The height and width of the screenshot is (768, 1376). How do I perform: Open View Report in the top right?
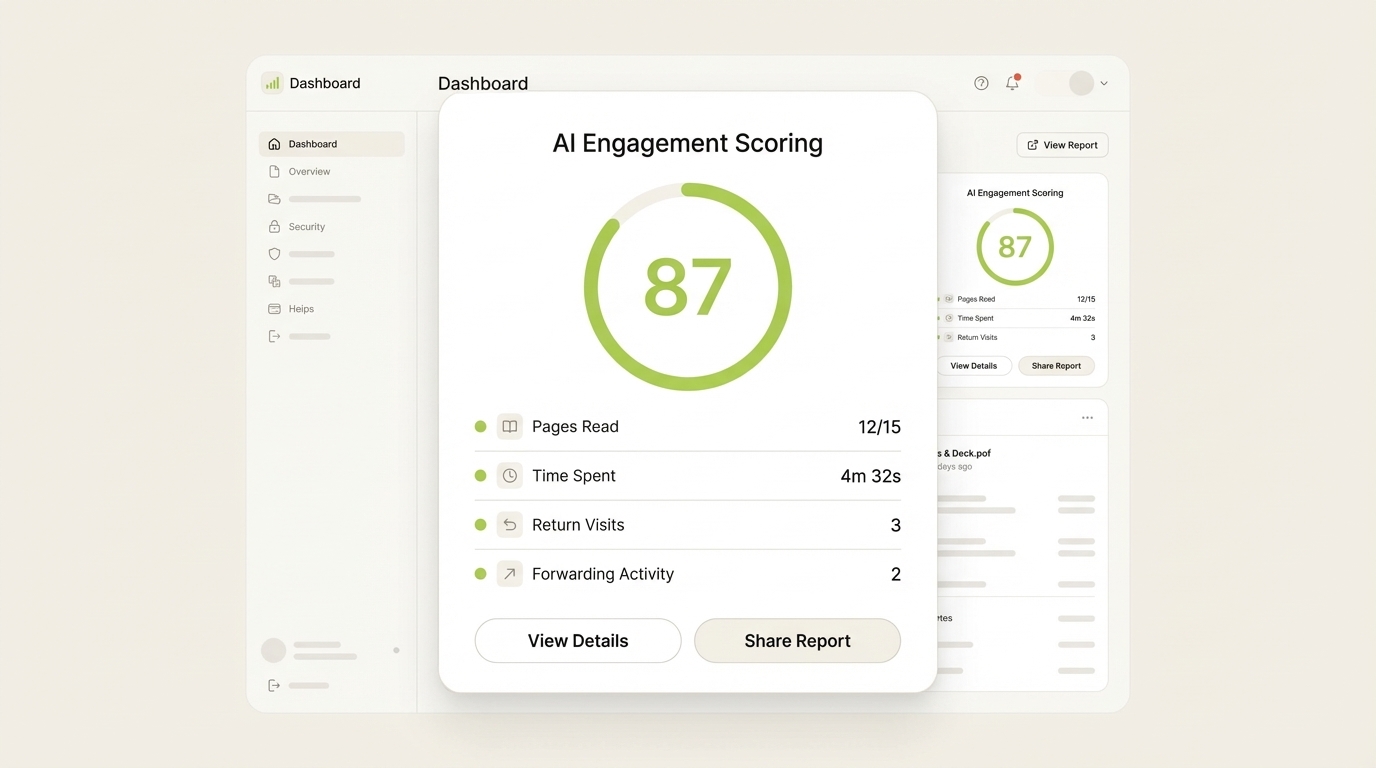[1062, 144]
